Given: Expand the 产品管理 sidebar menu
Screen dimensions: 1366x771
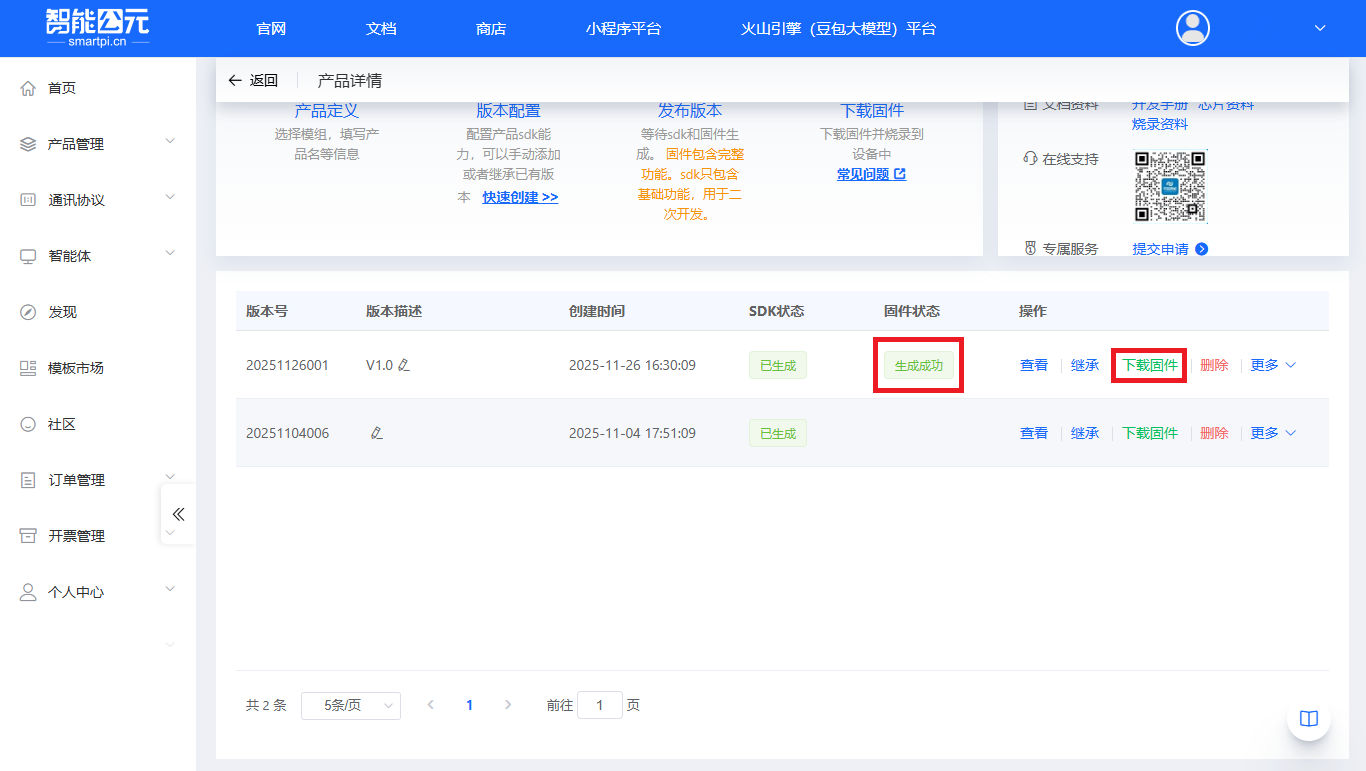Looking at the screenshot, I should tap(97, 144).
